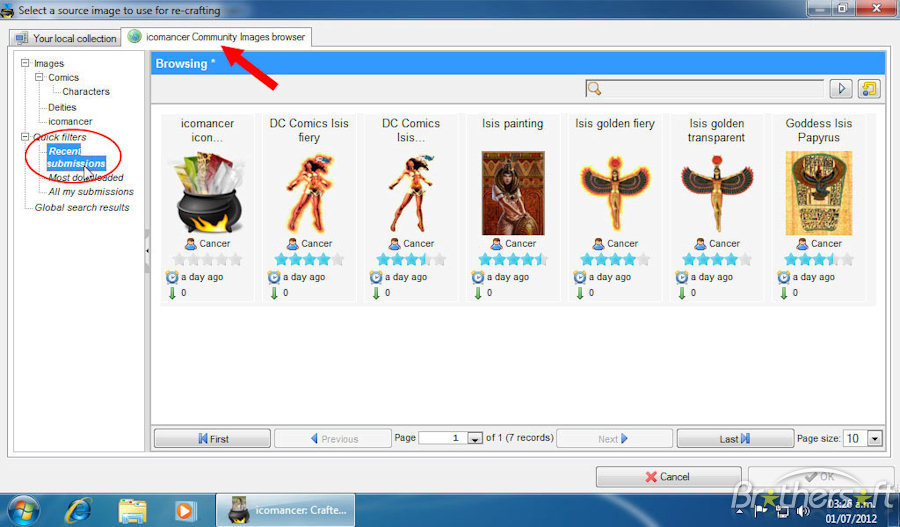The height and width of the screenshot is (527, 900).
Task: Click the Isis golden fiery title
Action: (615, 123)
